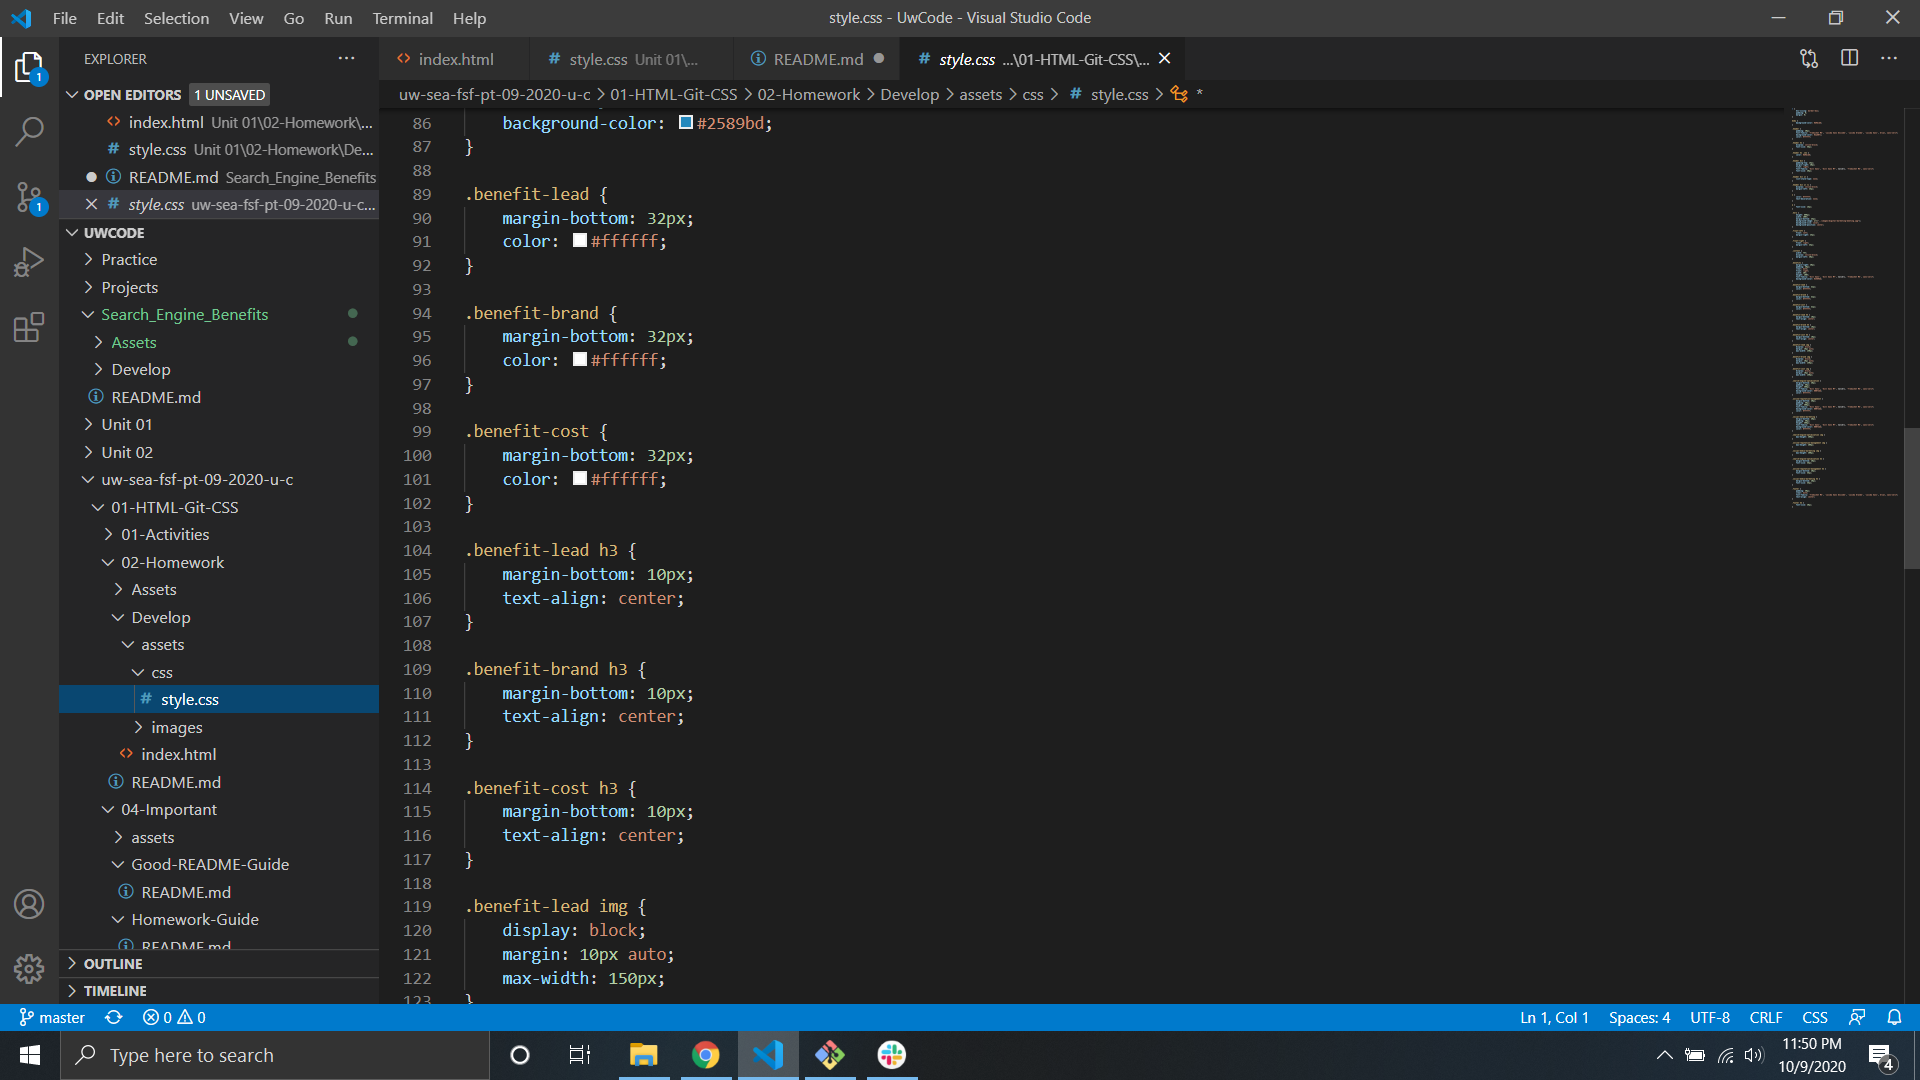This screenshot has width=1920, height=1080.
Task: Open the Selection menu
Action: [x=176, y=18]
